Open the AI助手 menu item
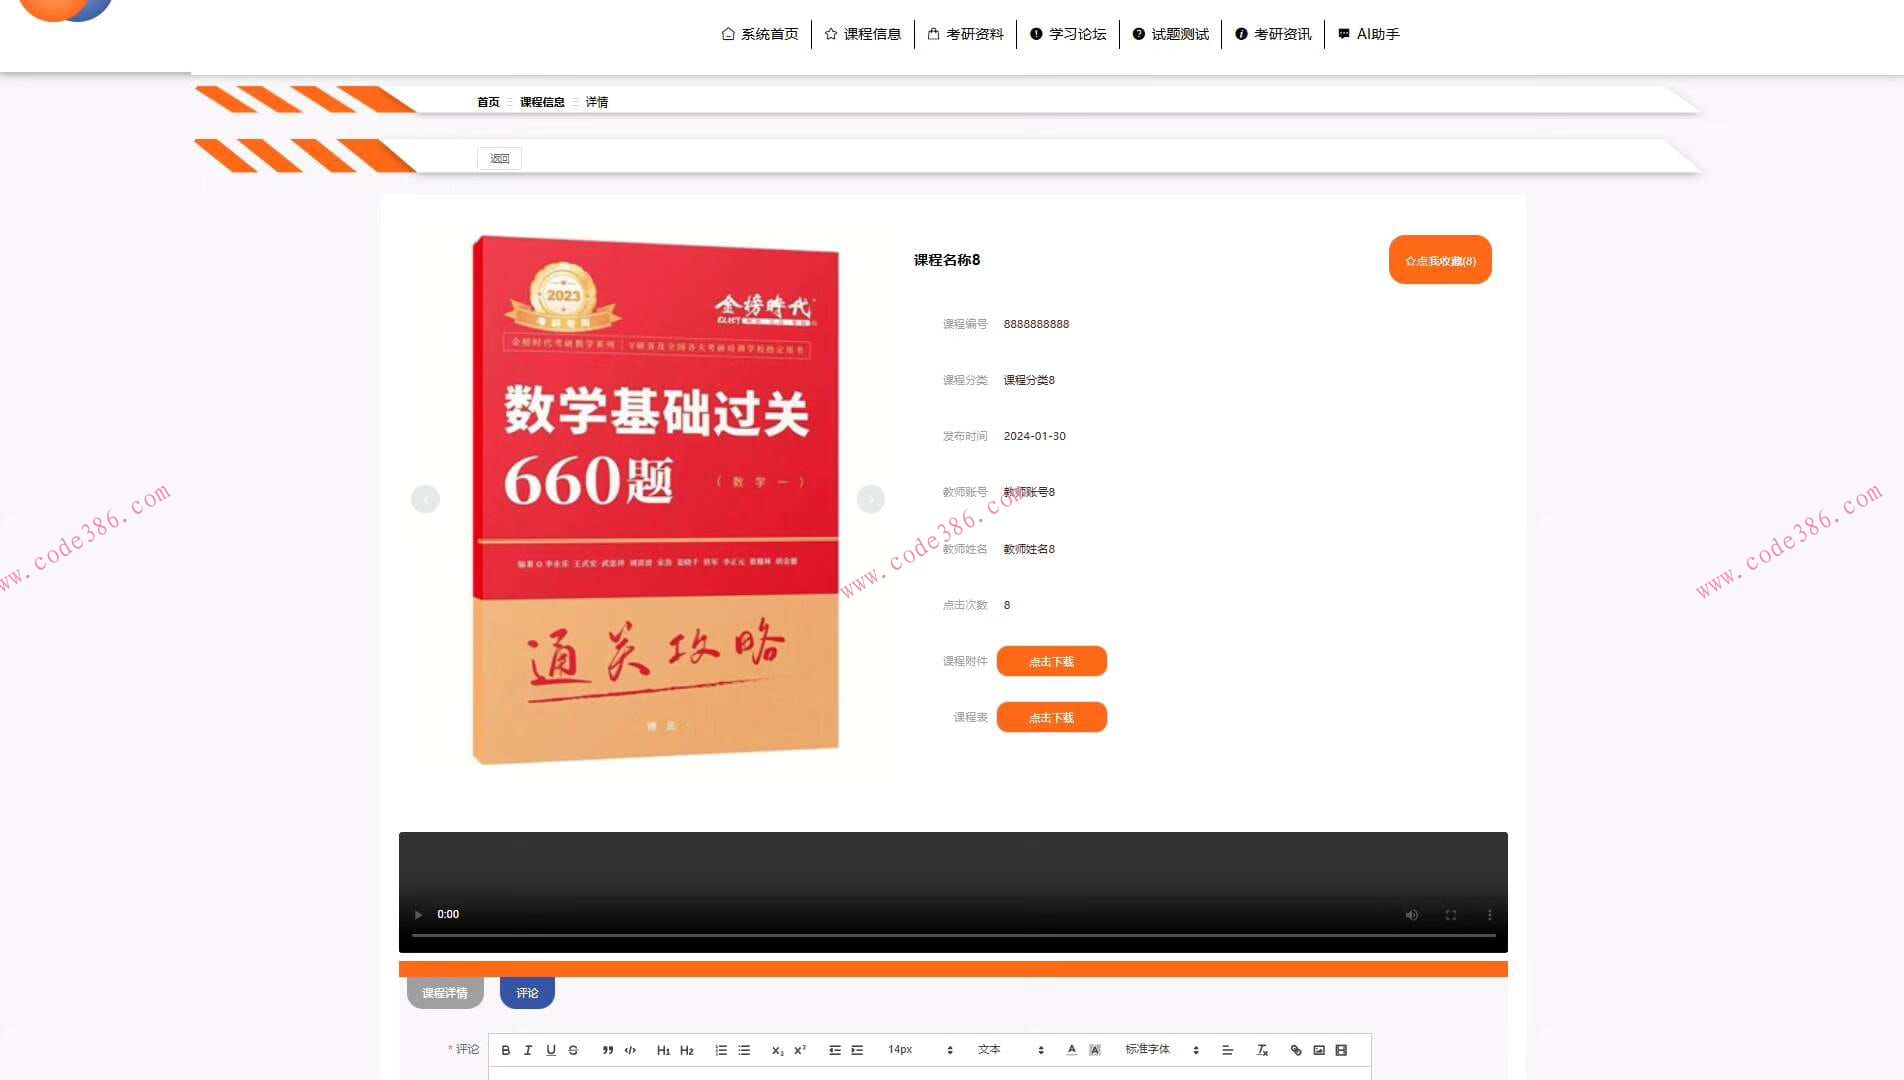 [1368, 33]
